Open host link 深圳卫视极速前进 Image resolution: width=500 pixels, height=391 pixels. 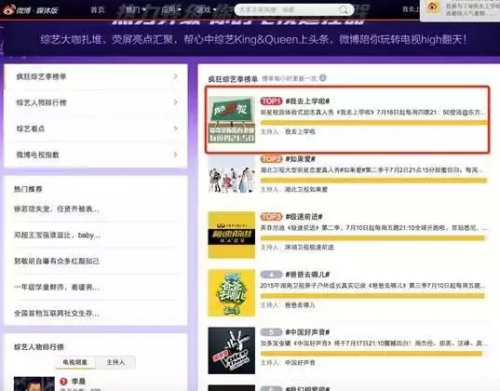click(x=309, y=247)
